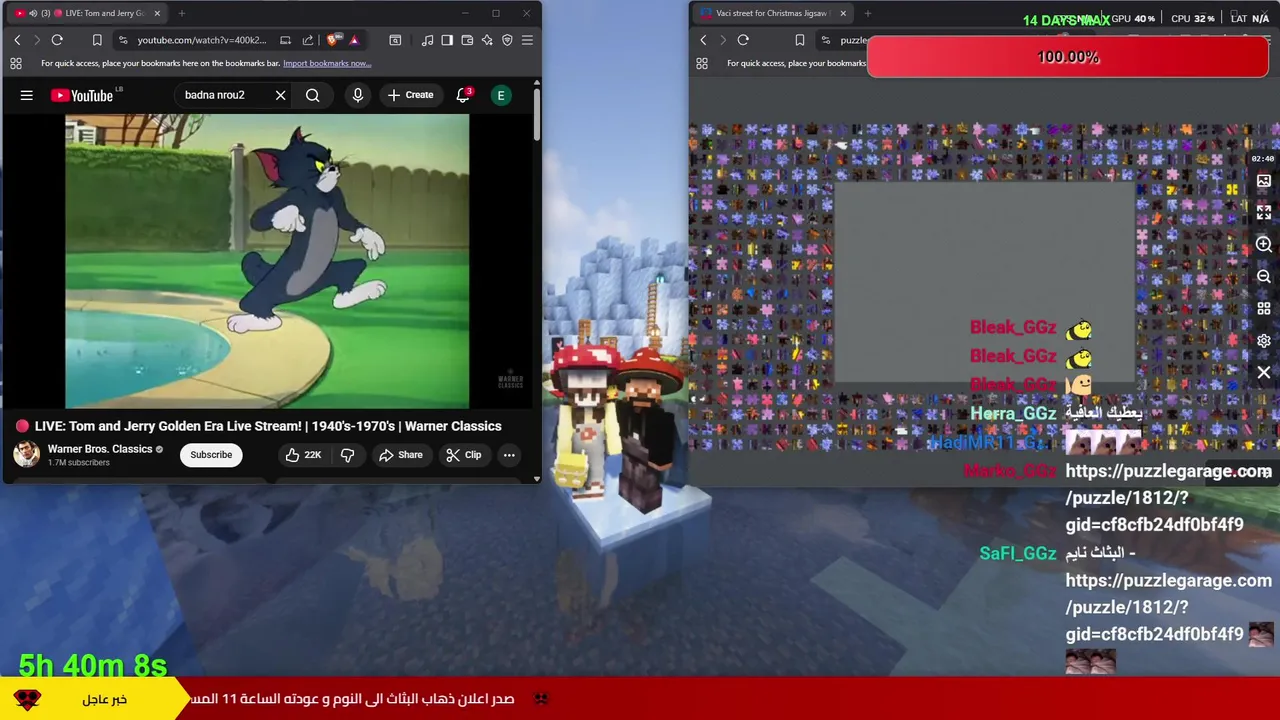The width and height of the screenshot is (1280, 720).
Task: Click the Share button under video
Action: point(400,455)
